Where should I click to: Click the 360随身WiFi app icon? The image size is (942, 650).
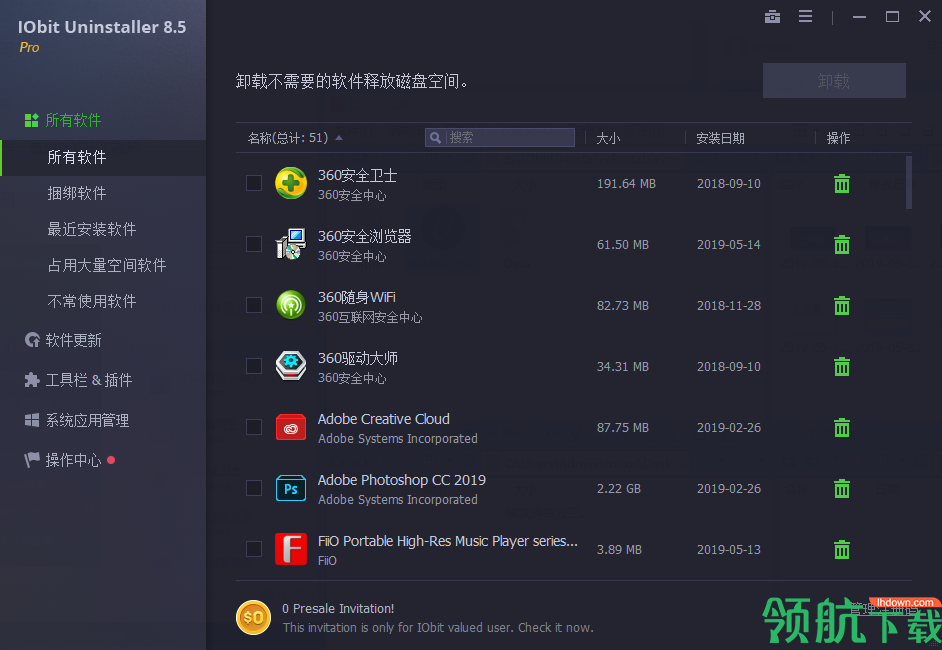coord(291,305)
